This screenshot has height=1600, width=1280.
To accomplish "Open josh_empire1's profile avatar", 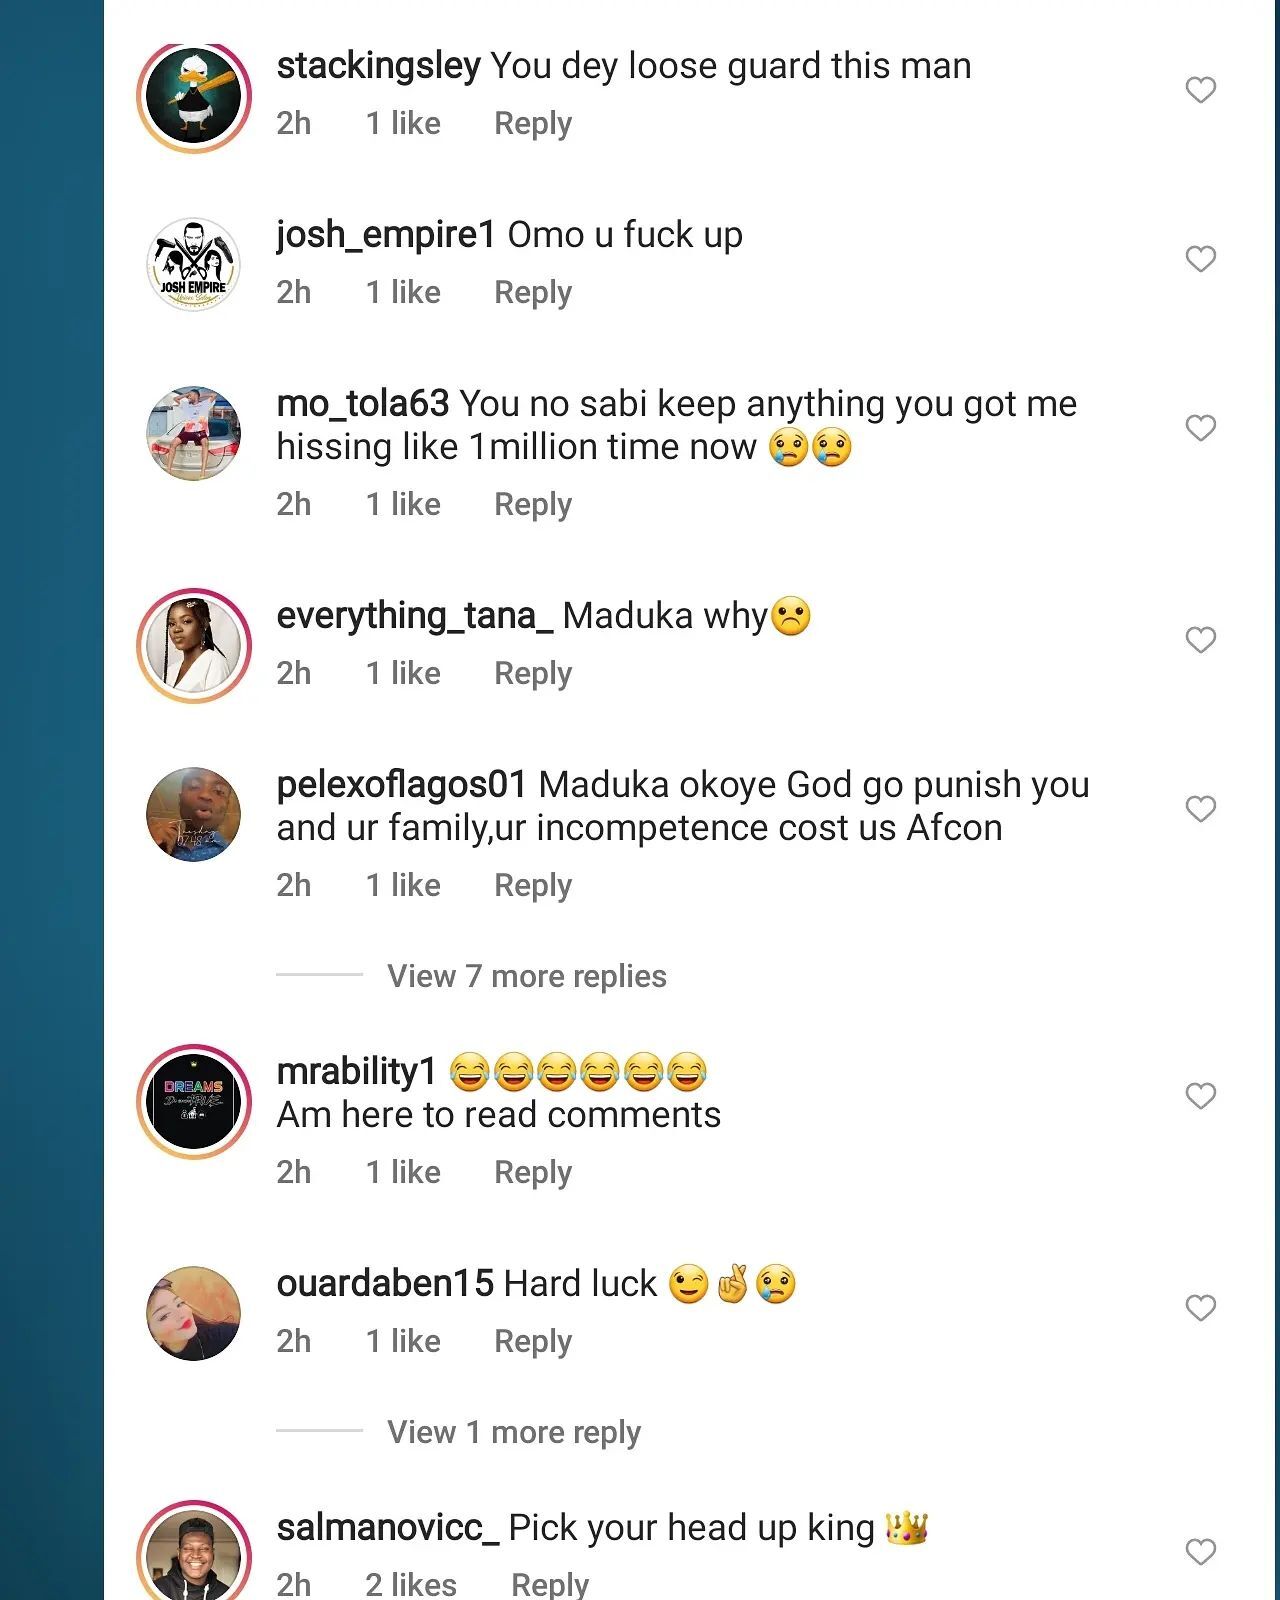I will pyautogui.click(x=194, y=265).
